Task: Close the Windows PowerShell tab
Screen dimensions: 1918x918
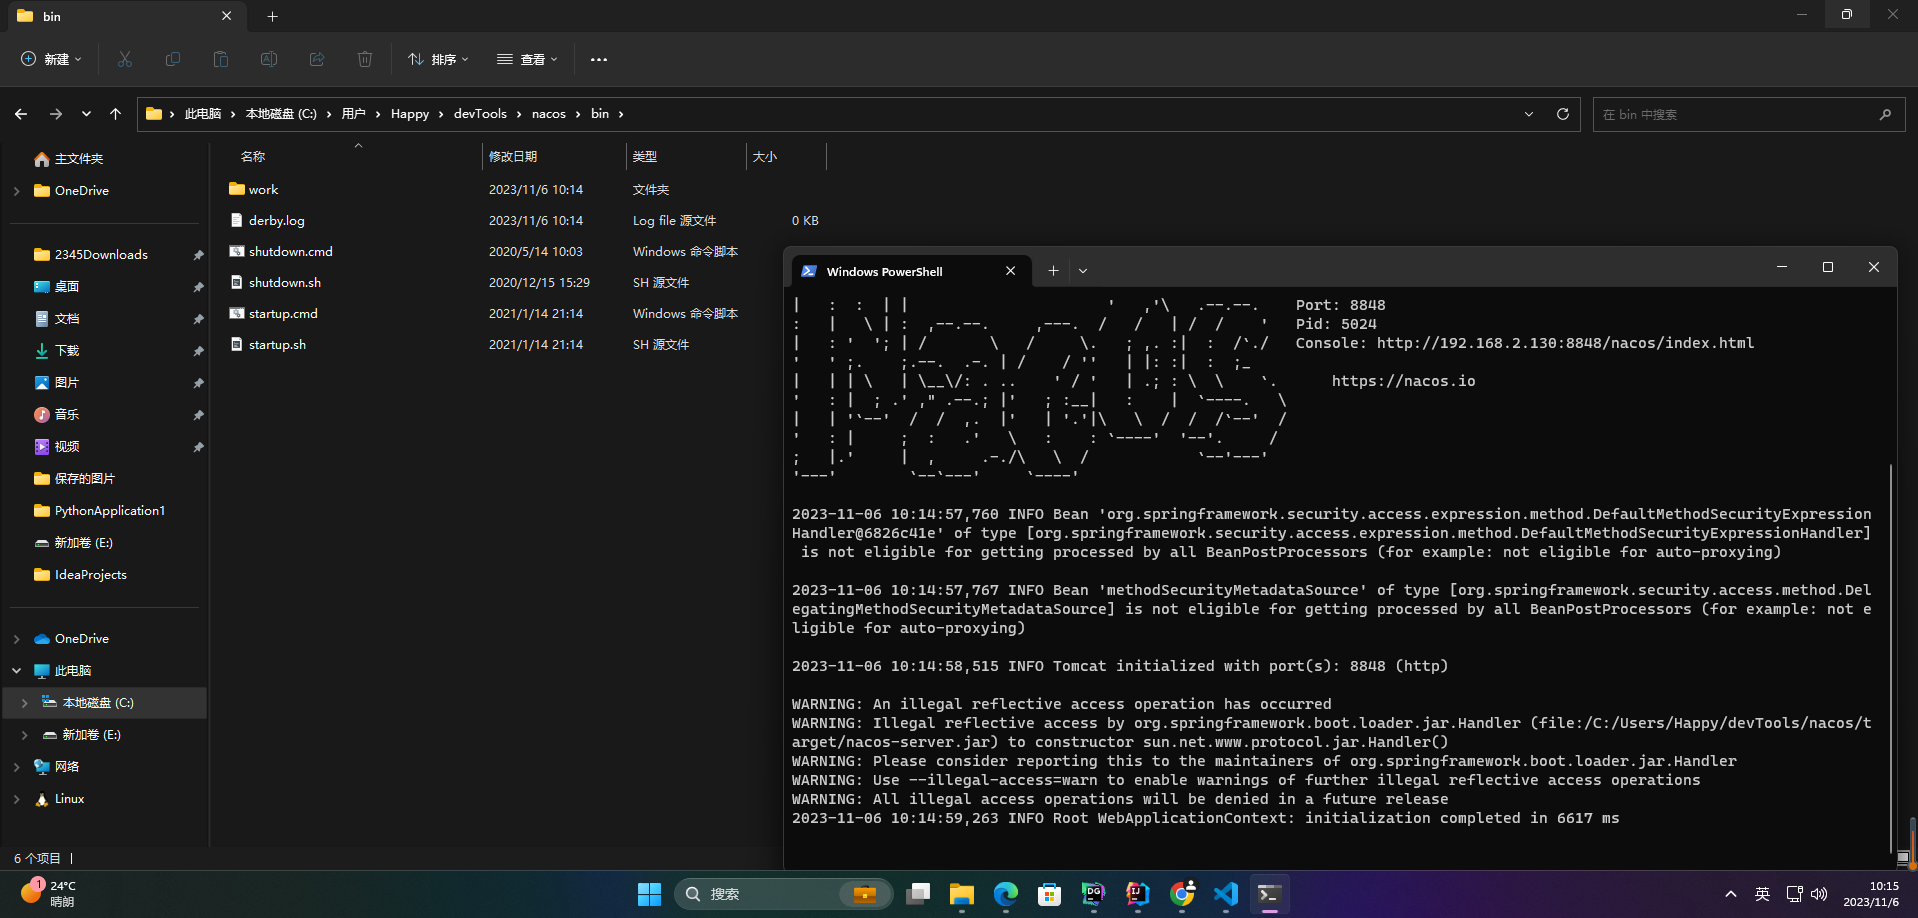Action: point(1011,271)
